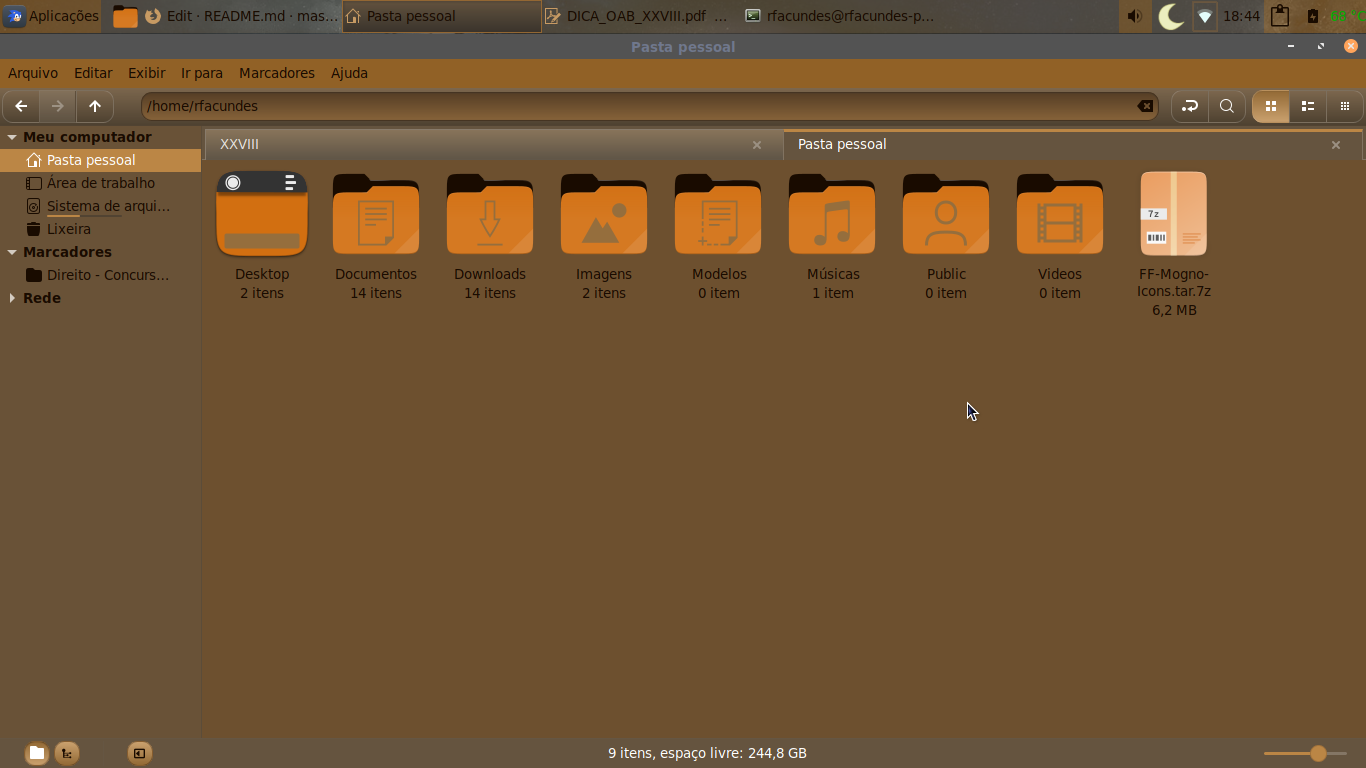Select the Public folder icon

[x=946, y=214]
